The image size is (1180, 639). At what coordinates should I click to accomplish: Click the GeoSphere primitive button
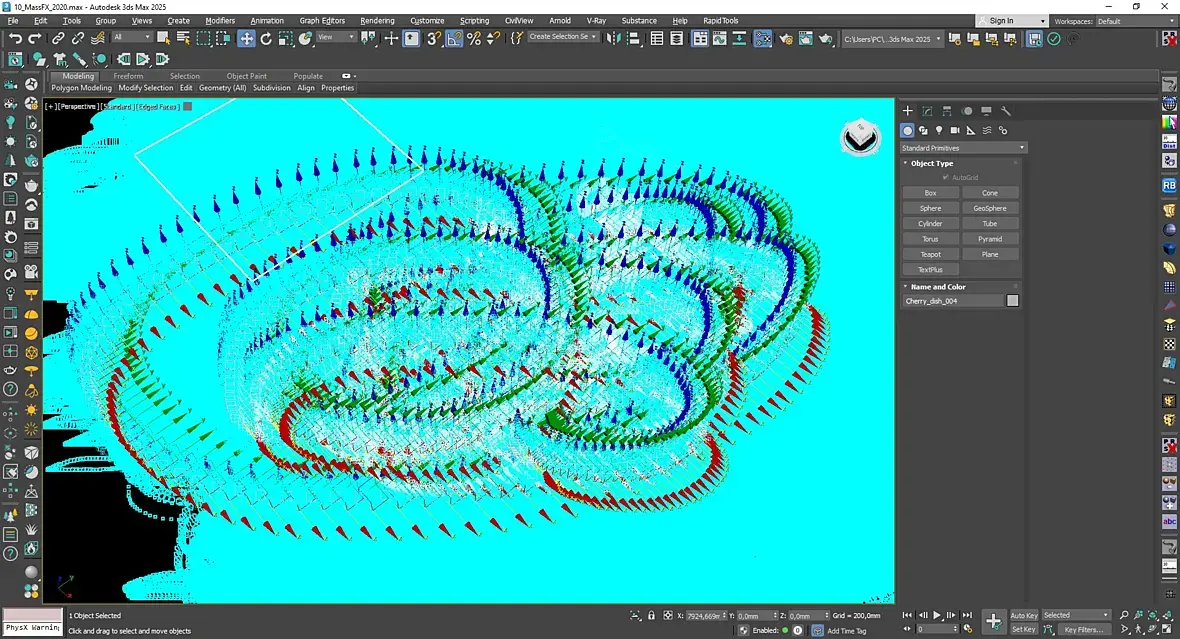[x=990, y=208]
